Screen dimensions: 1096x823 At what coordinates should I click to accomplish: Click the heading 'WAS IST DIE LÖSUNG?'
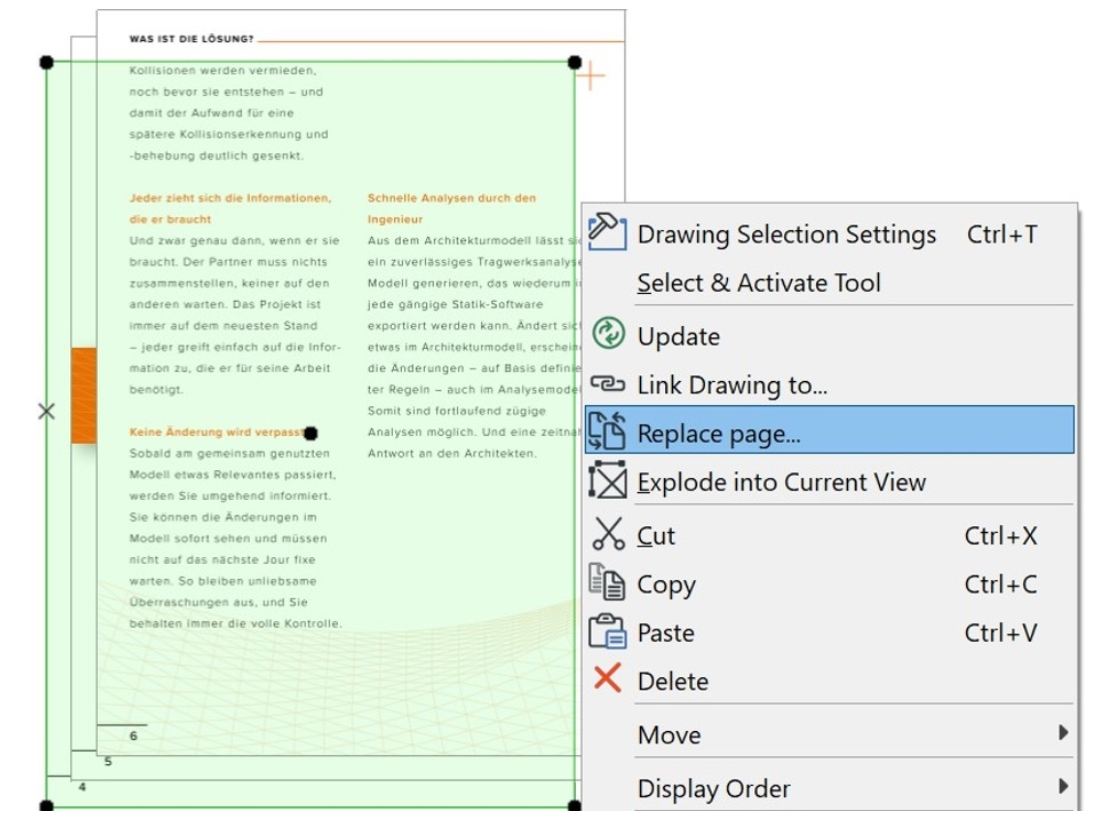pos(192,39)
